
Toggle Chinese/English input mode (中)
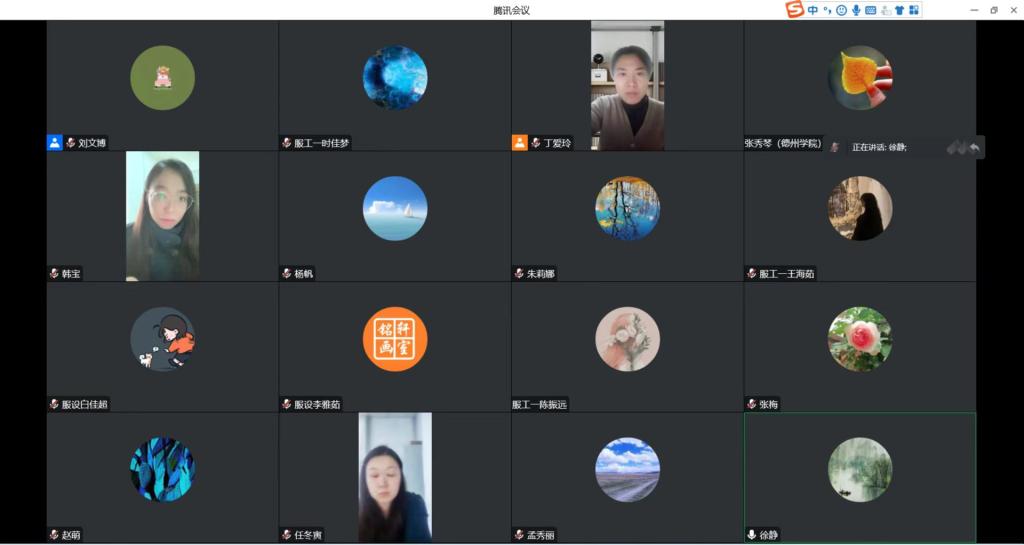point(813,10)
